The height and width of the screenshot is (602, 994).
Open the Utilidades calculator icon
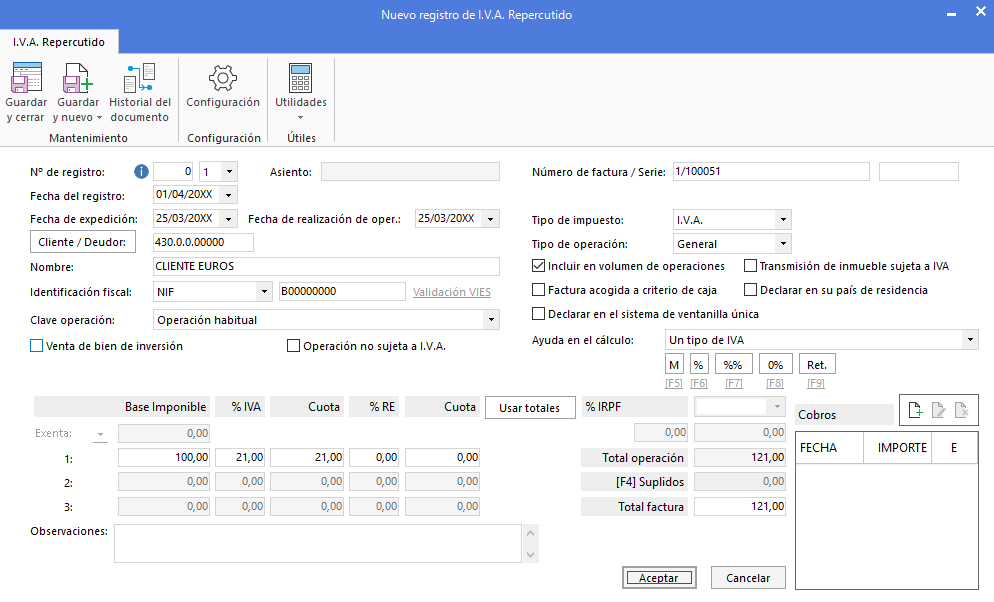pyautogui.click(x=300, y=79)
